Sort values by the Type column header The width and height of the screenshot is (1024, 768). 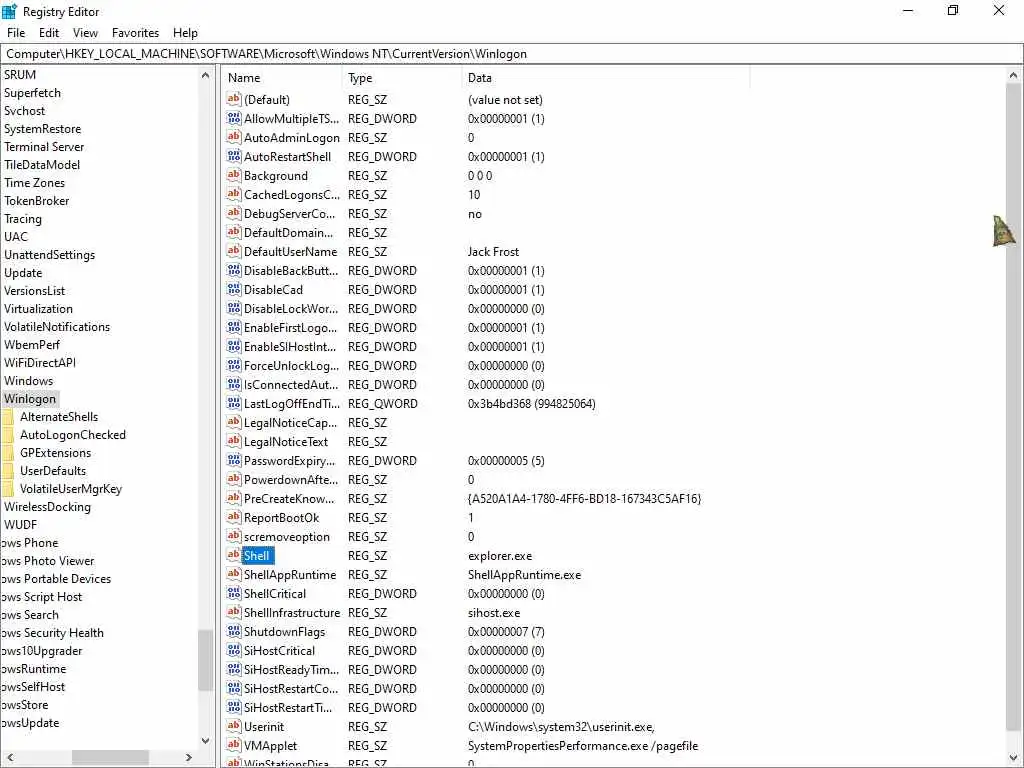pos(402,78)
